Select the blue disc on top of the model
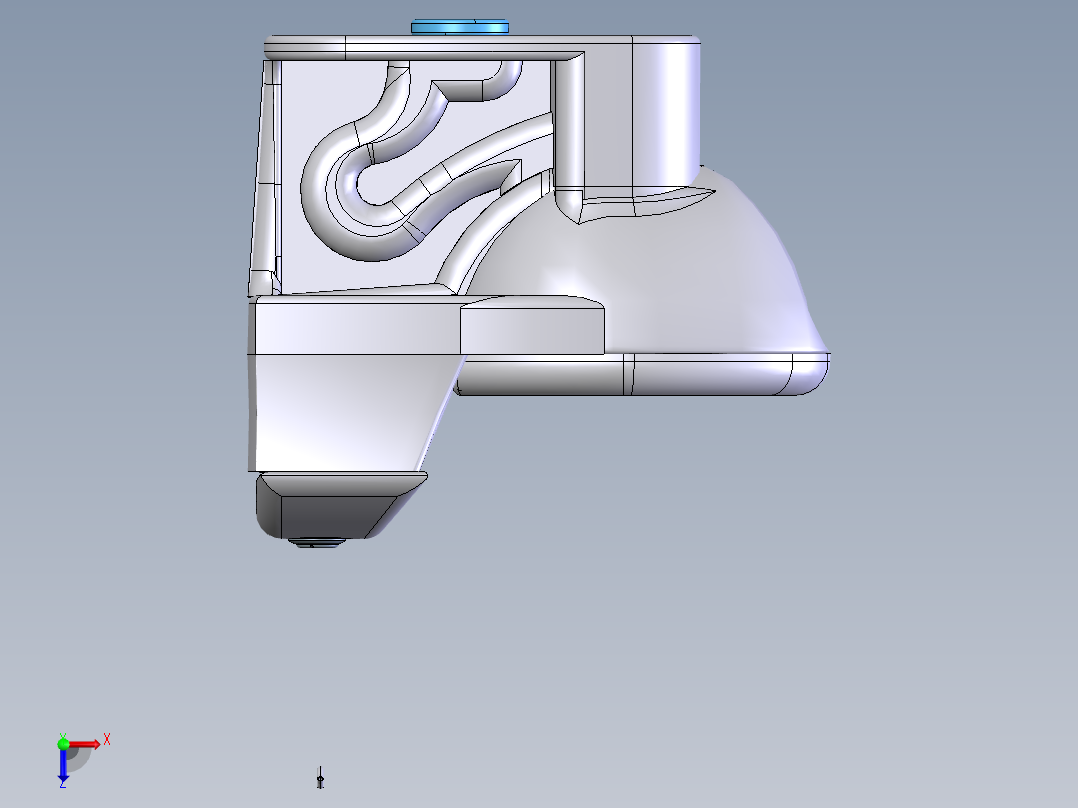 coord(460,27)
